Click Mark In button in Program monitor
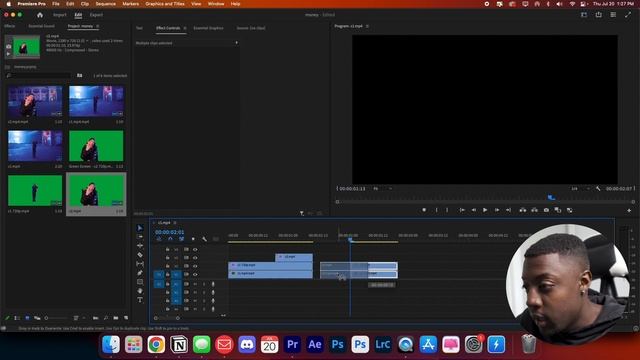The width and height of the screenshot is (640, 360). [436, 210]
